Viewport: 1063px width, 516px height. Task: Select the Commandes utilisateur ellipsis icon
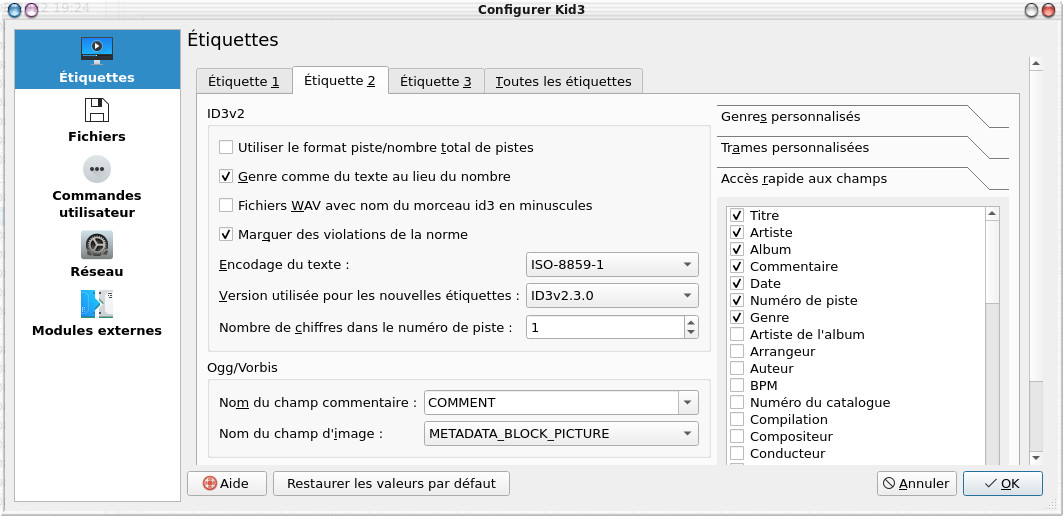96,169
